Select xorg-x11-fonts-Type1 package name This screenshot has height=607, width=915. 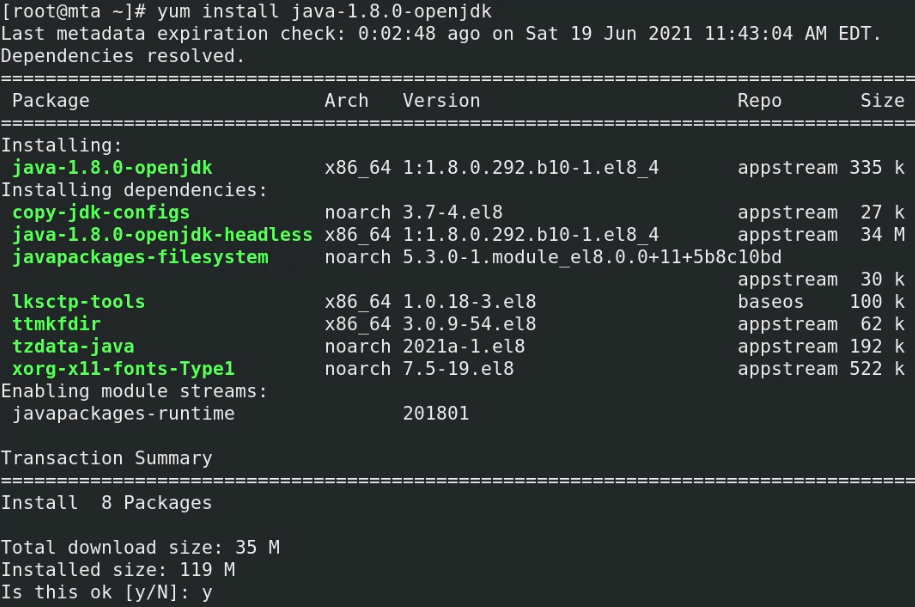click(x=123, y=369)
